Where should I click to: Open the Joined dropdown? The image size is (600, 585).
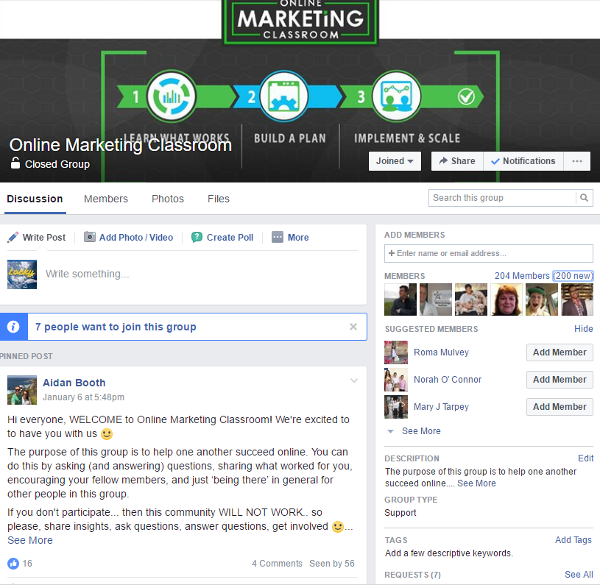pyautogui.click(x=395, y=161)
